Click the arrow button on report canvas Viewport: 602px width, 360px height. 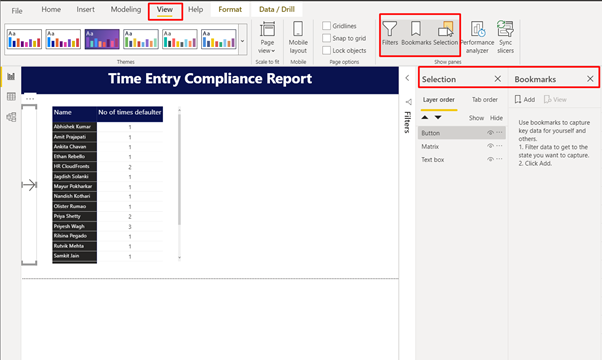[x=29, y=185]
